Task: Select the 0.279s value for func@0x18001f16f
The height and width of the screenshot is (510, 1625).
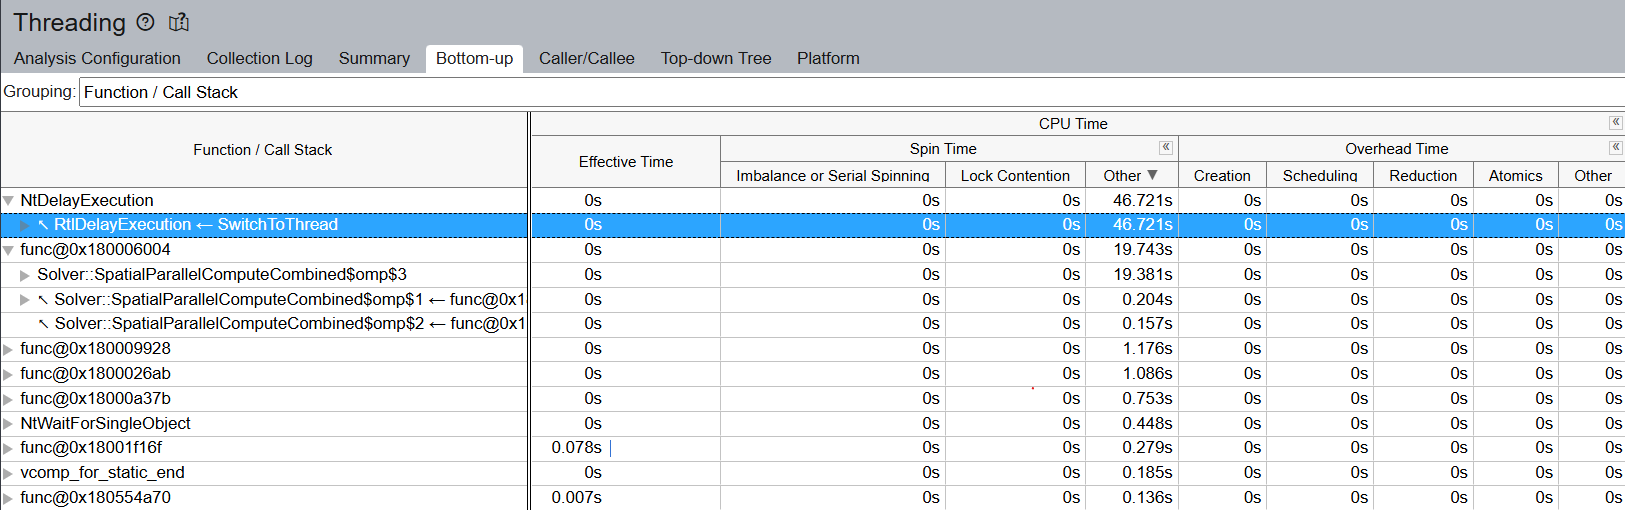Action: point(1147,448)
